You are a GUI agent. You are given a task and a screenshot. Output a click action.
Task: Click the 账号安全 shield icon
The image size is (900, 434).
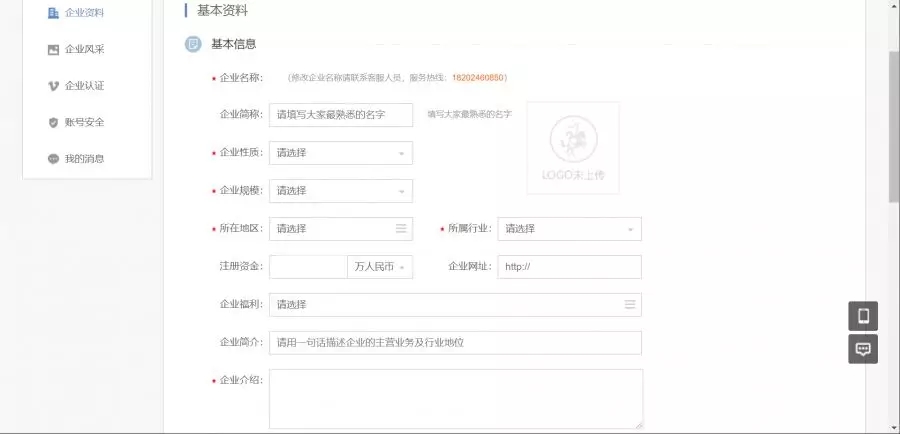53,122
